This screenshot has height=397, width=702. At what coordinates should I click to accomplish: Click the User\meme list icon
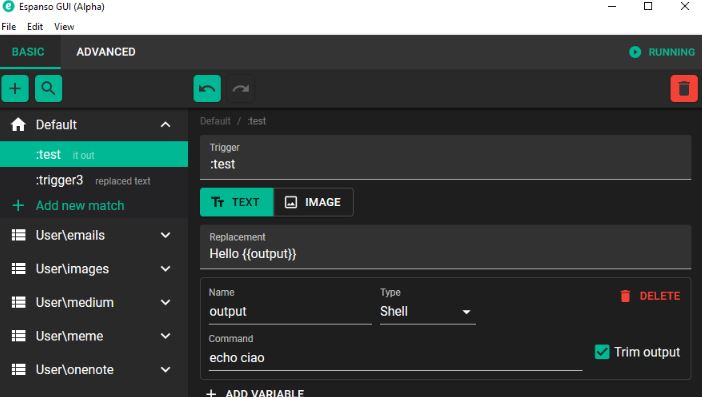(x=18, y=336)
